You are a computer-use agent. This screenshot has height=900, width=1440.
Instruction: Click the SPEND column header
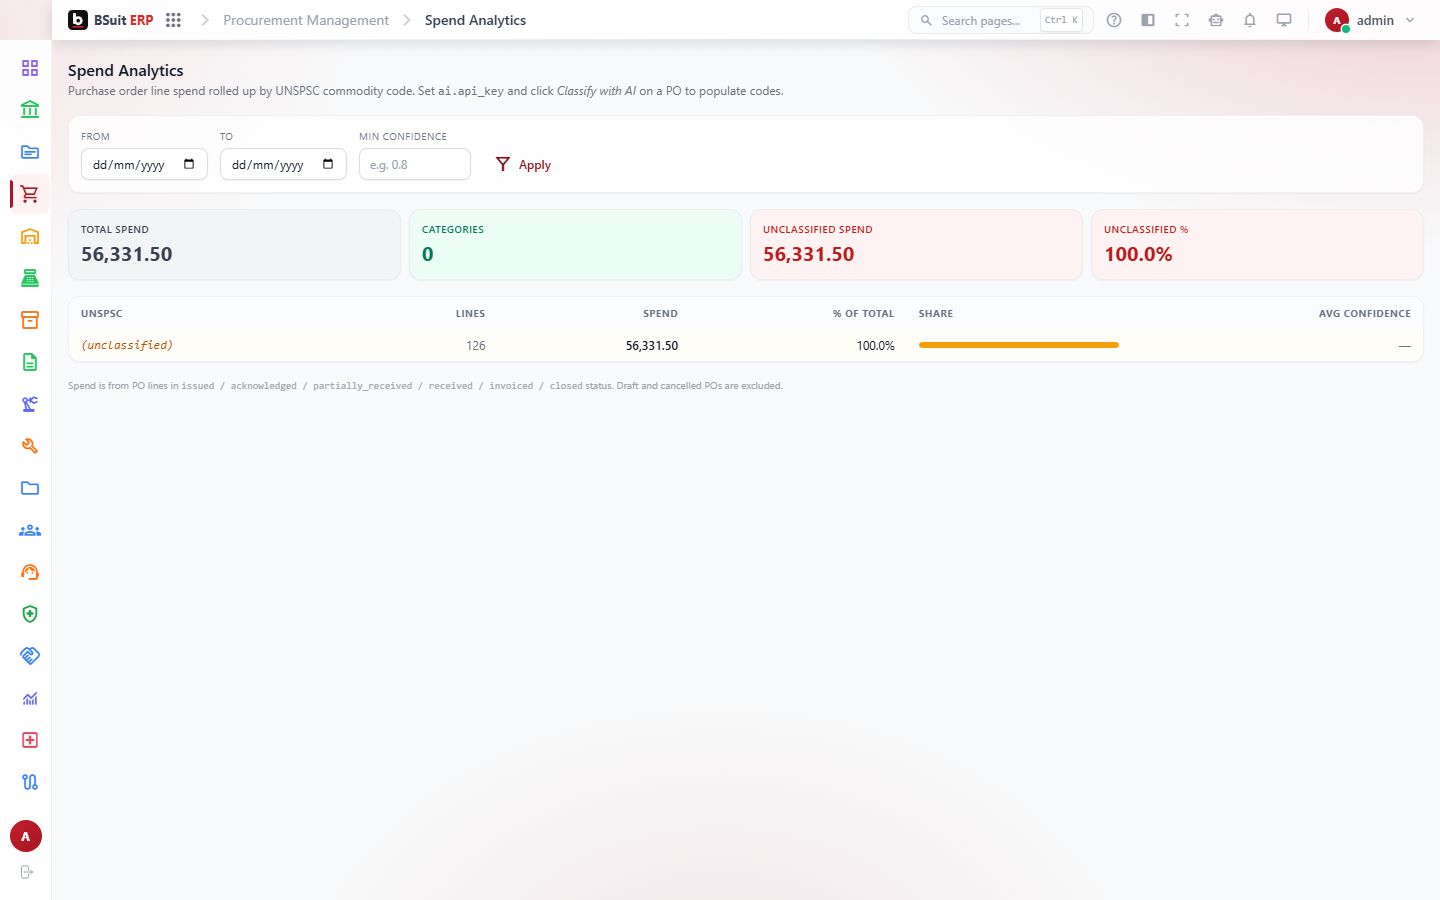(660, 313)
